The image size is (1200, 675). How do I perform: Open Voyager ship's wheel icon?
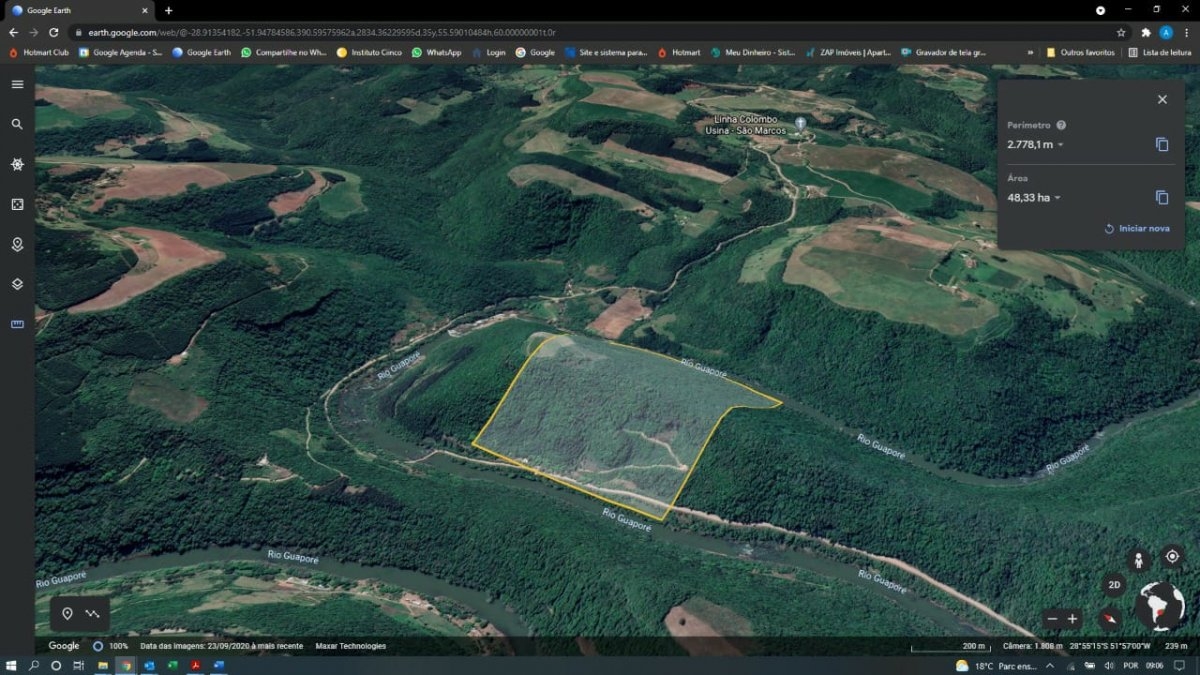[x=17, y=164]
